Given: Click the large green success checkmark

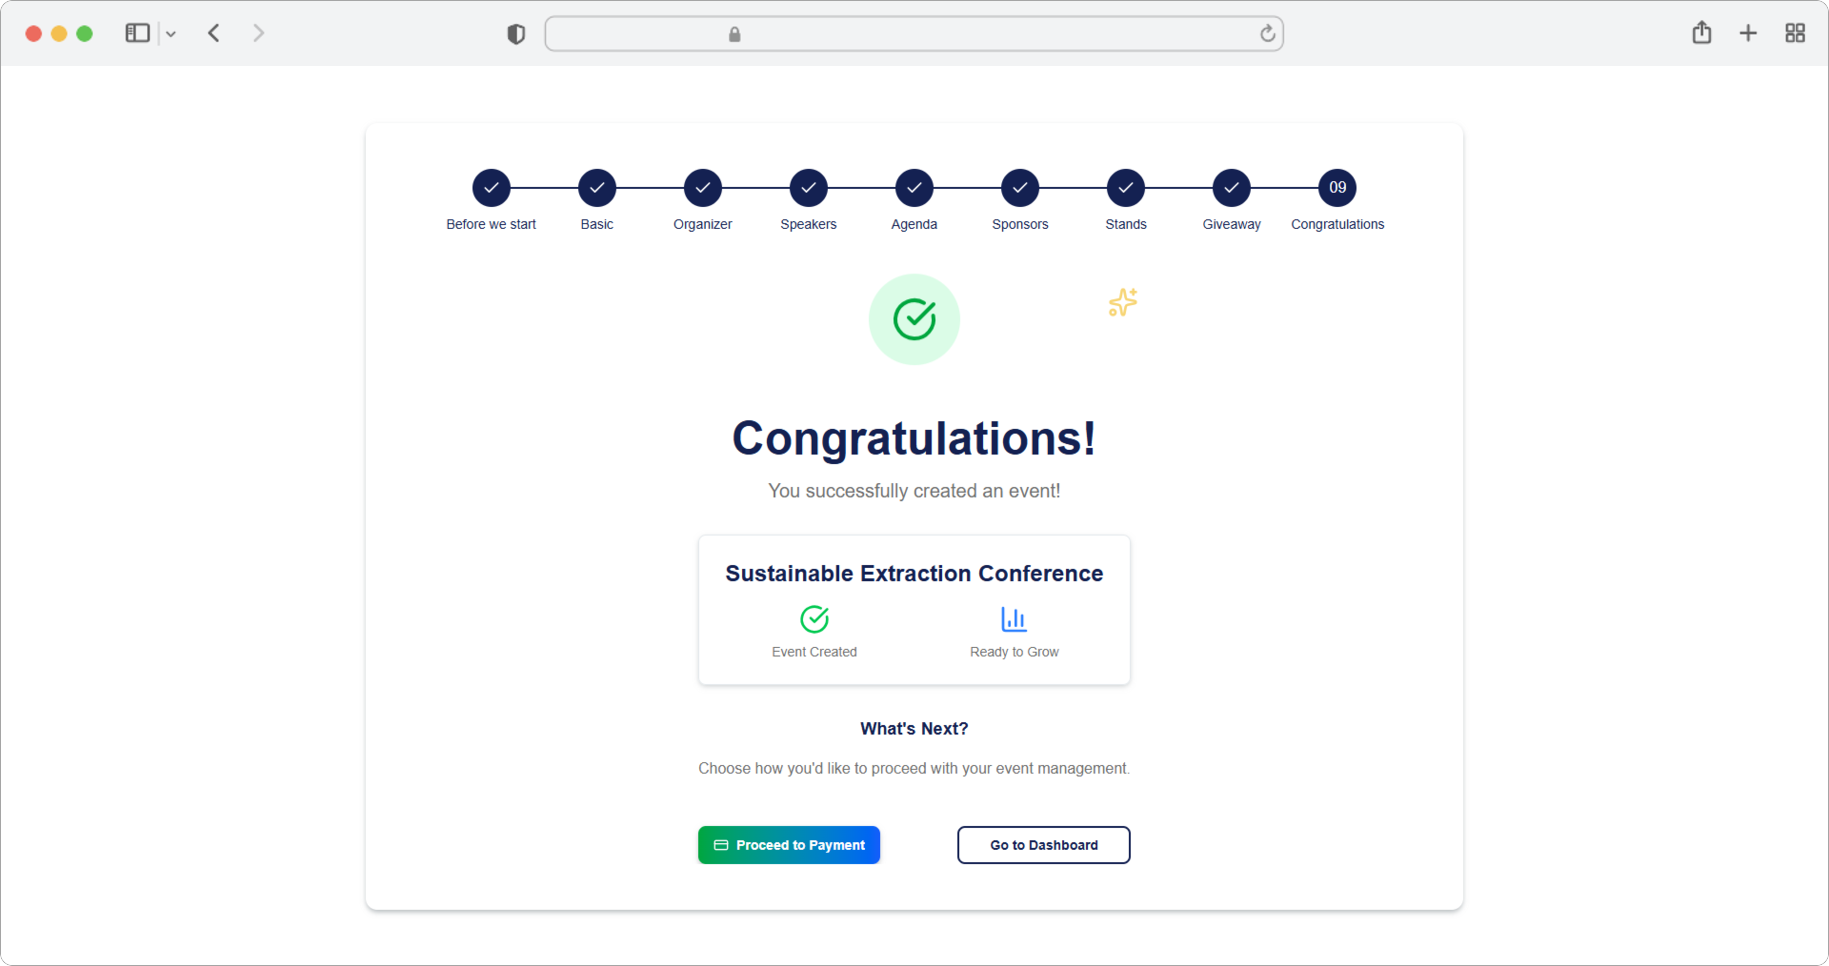Looking at the screenshot, I should click(913, 319).
